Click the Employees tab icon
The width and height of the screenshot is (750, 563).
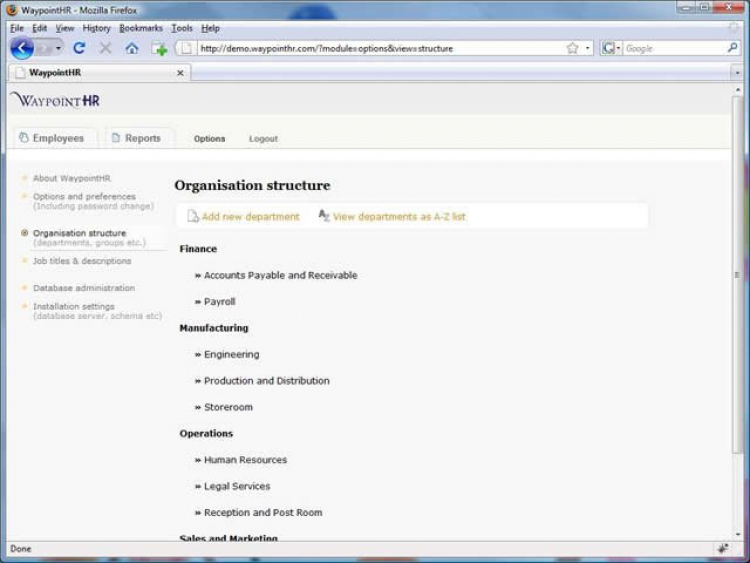[x=23, y=138]
